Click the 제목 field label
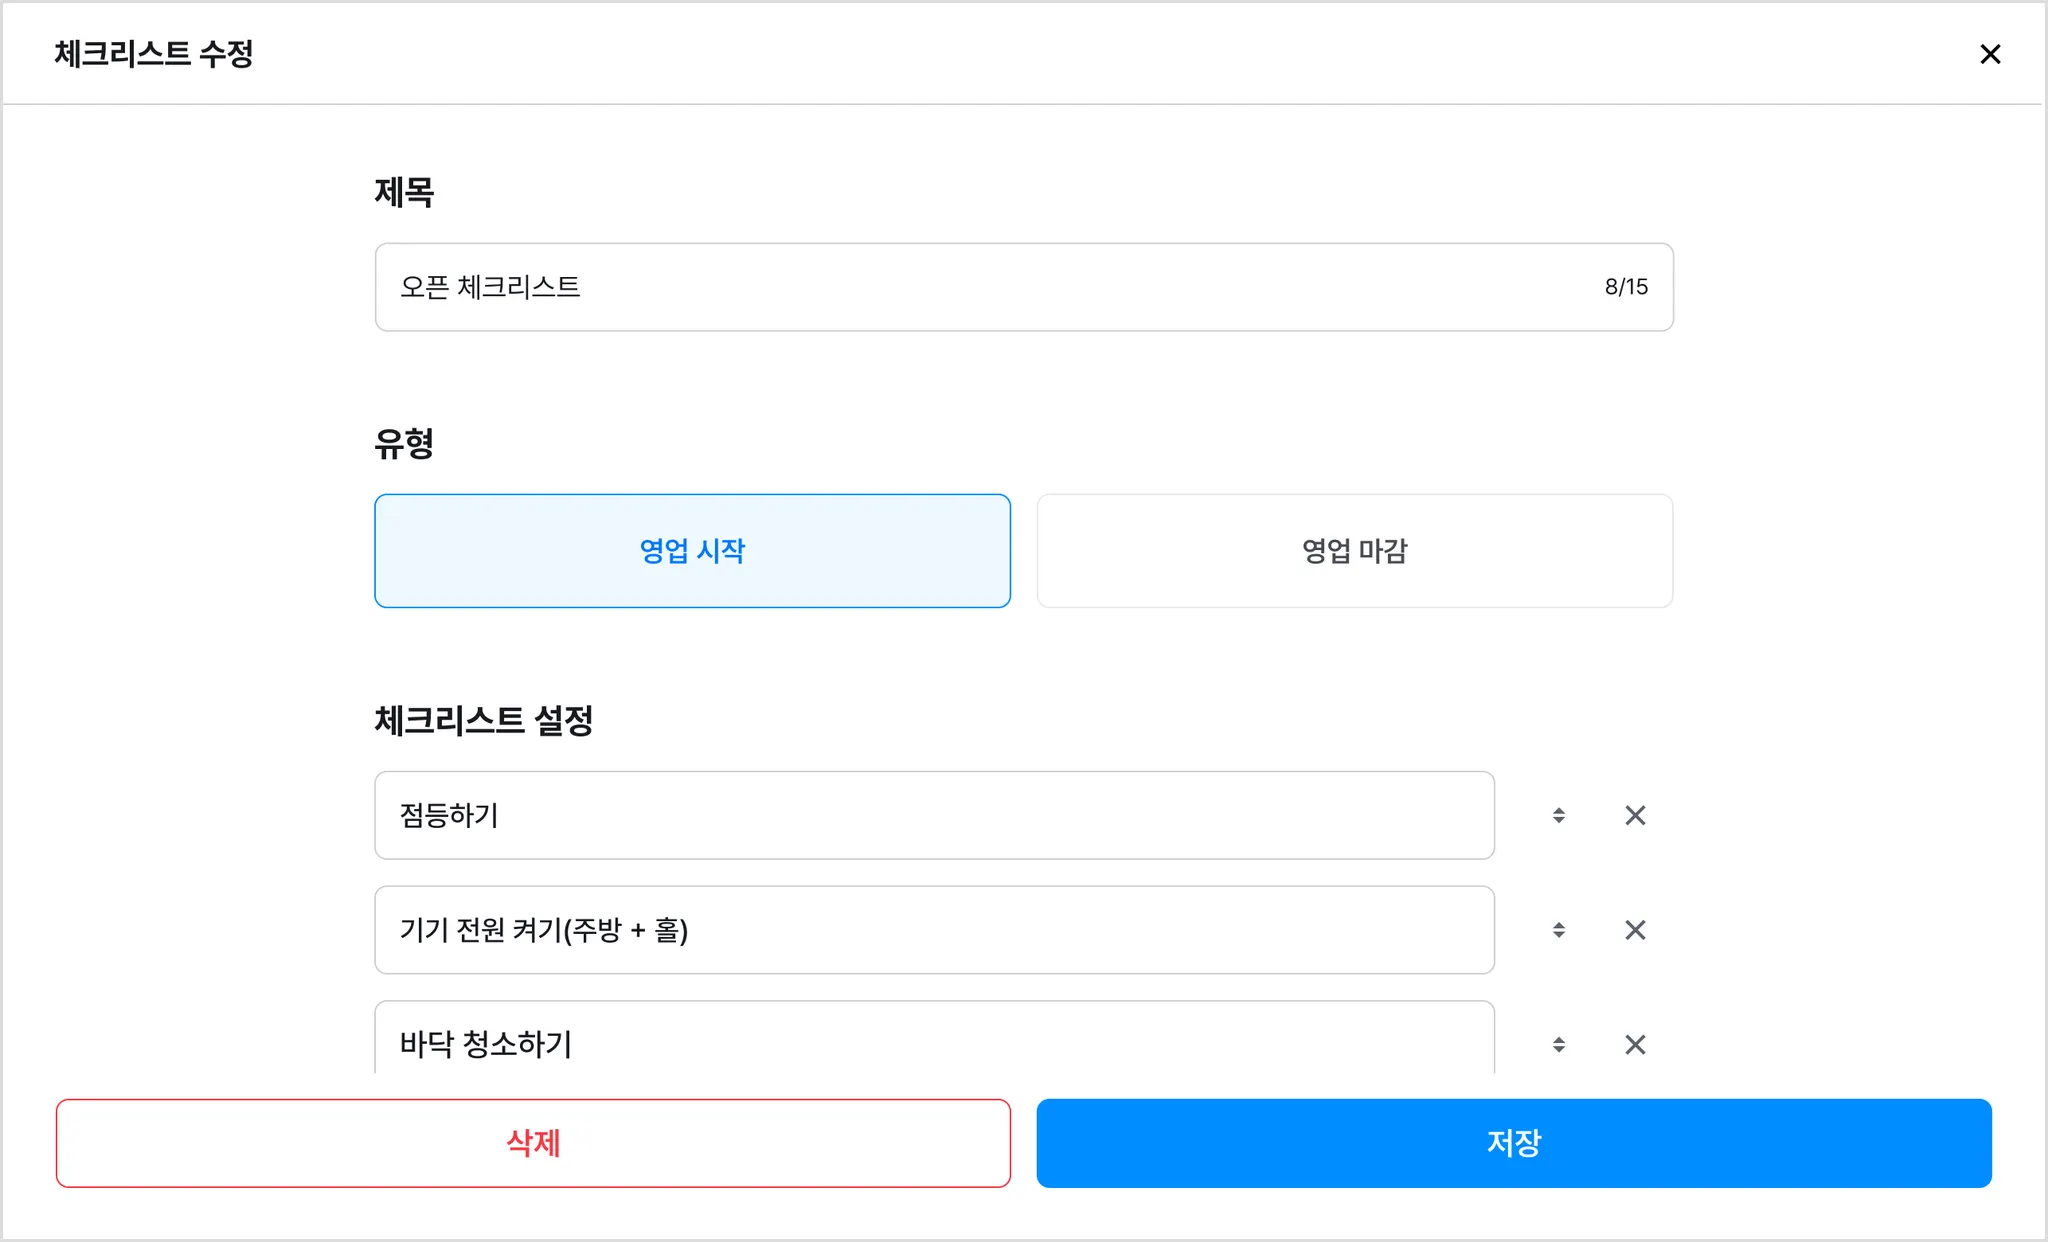Image resolution: width=2048 pixels, height=1242 pixels. coord(404,192)
